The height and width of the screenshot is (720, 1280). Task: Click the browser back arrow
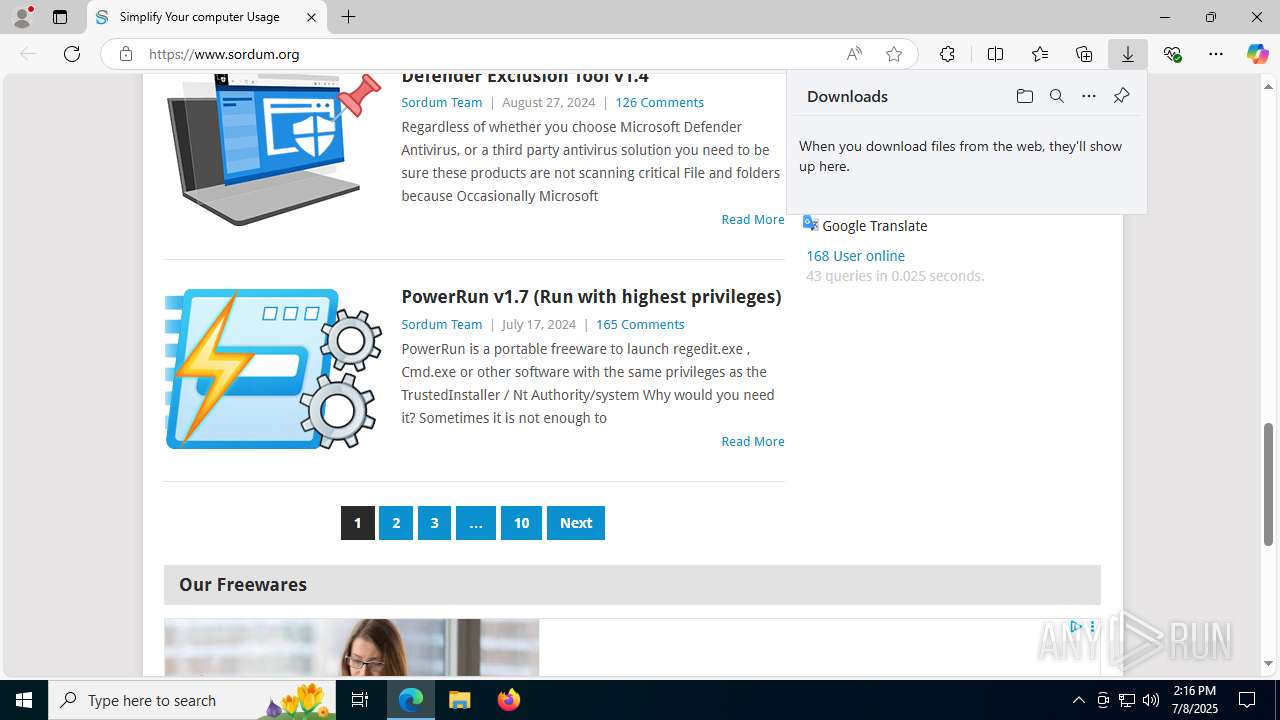(x=28, y=54)
